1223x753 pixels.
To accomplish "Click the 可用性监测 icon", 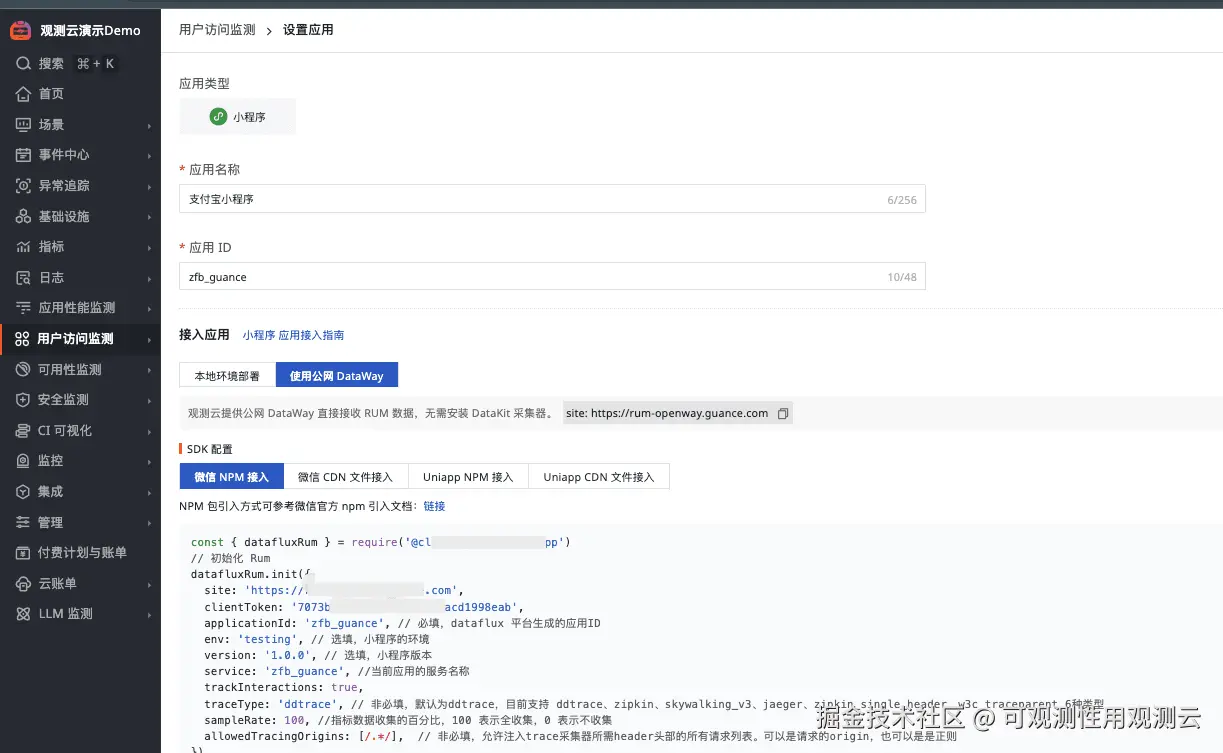I will 23,370.
